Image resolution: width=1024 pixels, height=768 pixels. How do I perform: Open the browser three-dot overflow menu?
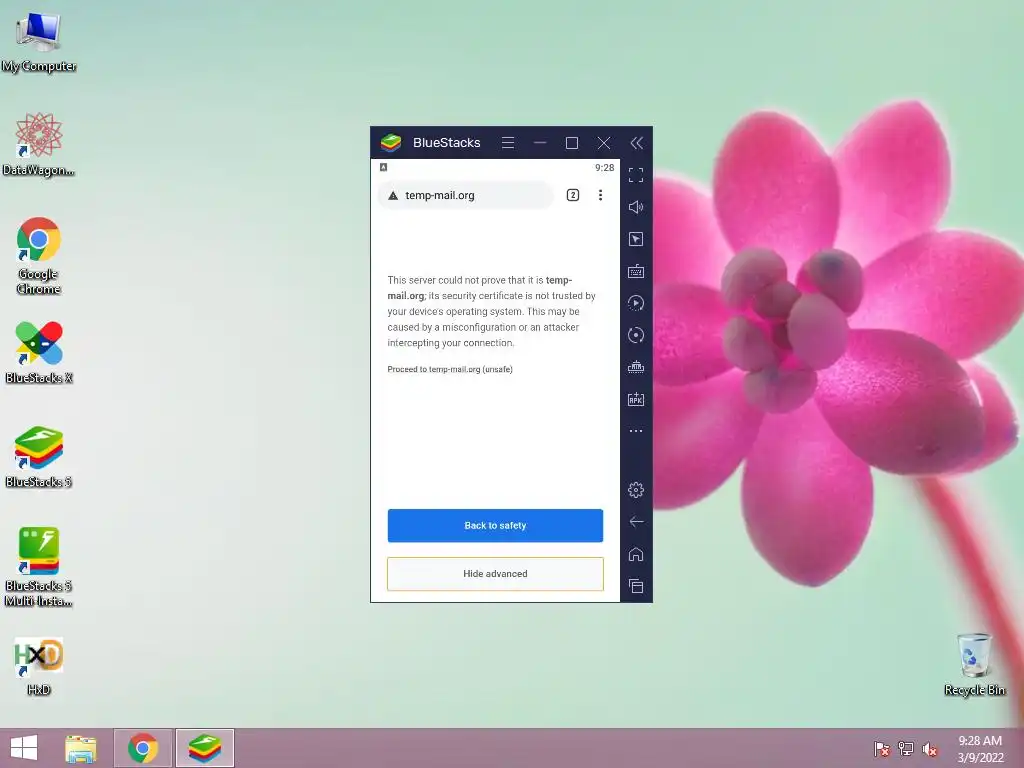(x=600, y=195)
